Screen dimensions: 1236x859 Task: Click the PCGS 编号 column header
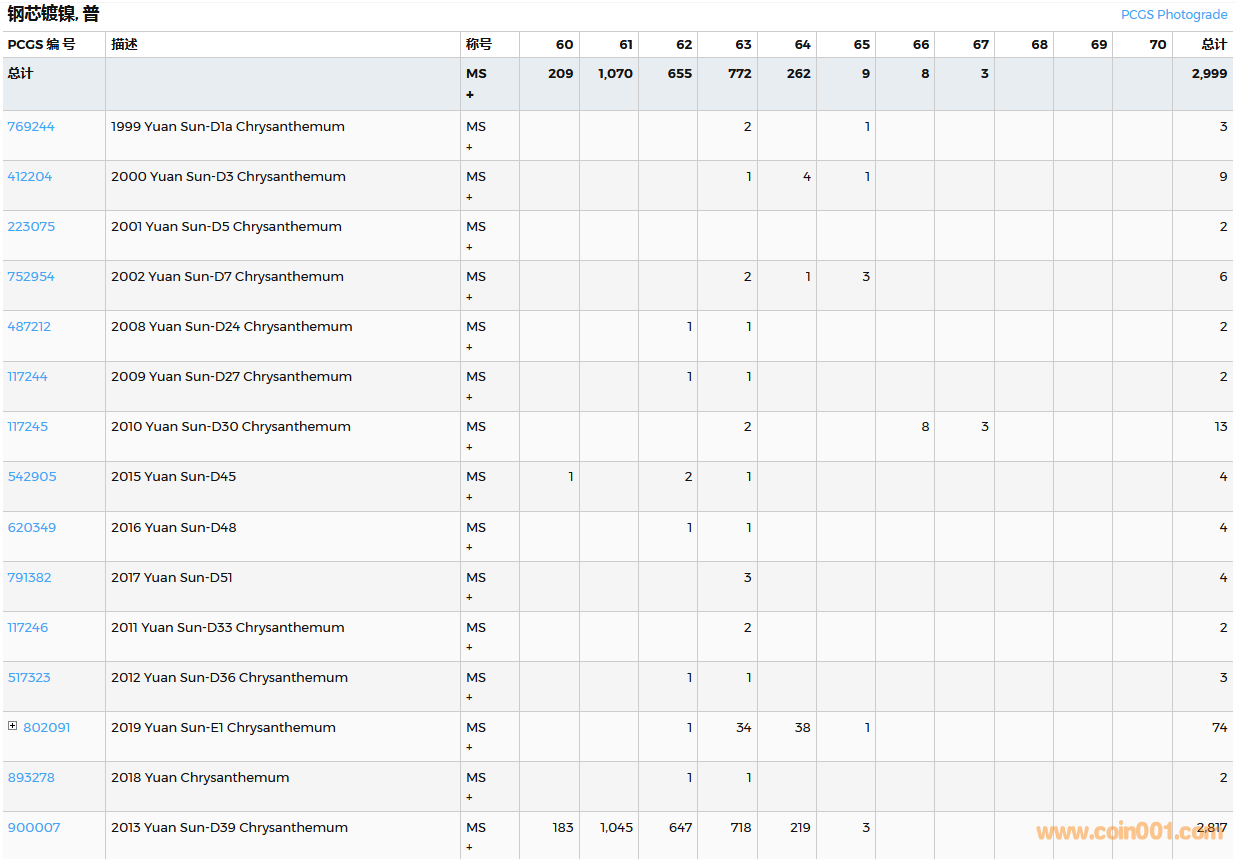(x=41, y=44)
